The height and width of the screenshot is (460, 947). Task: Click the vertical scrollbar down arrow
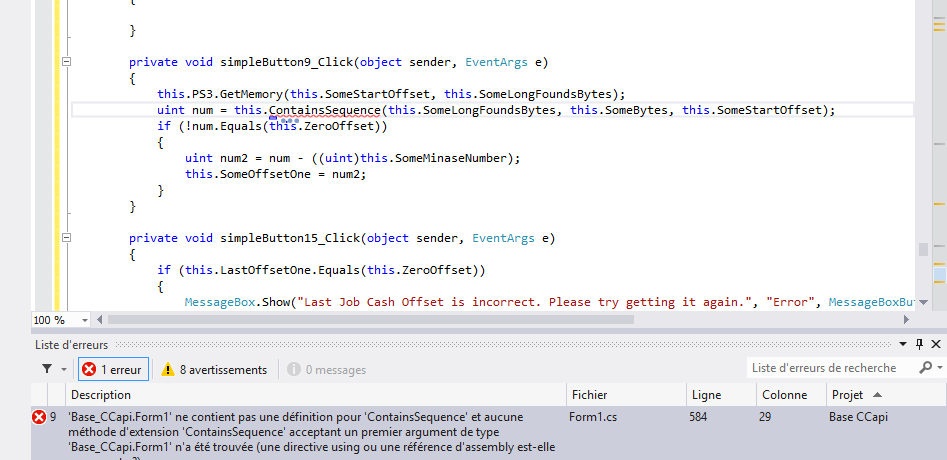click(x=923, y=304)
